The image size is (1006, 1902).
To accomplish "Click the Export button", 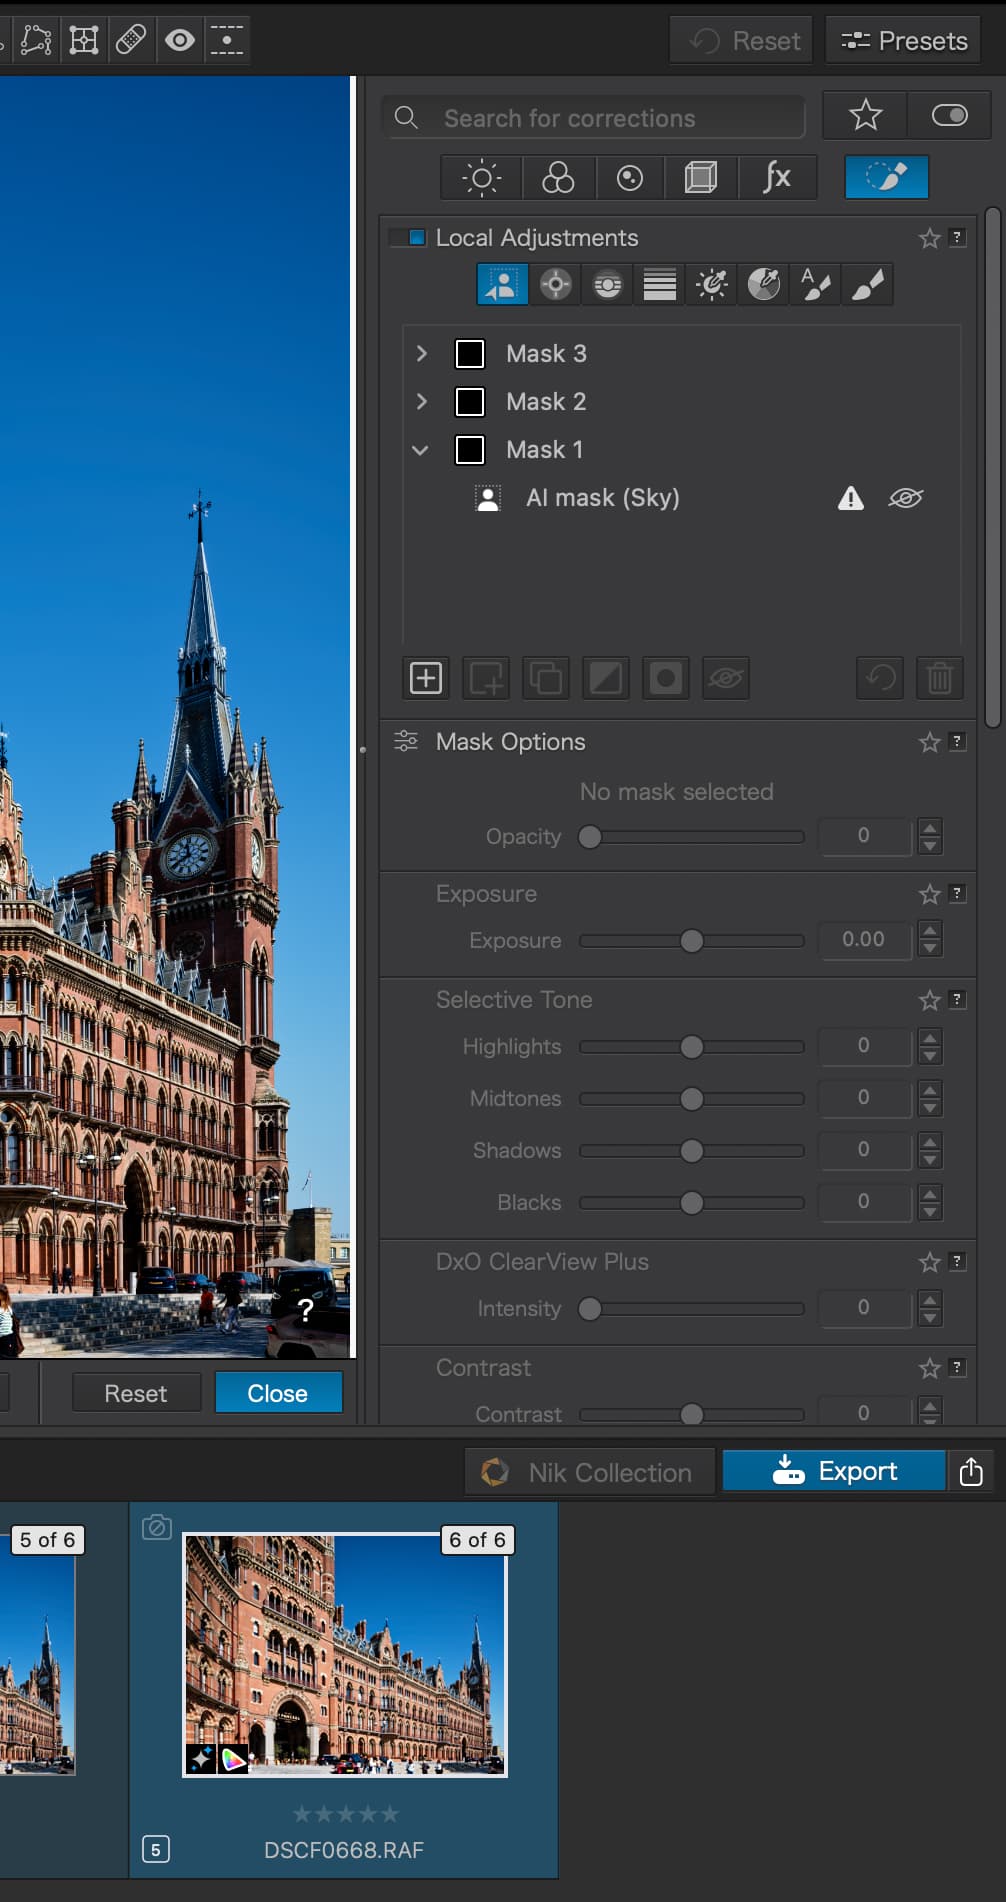I will tap(834, 1472).
